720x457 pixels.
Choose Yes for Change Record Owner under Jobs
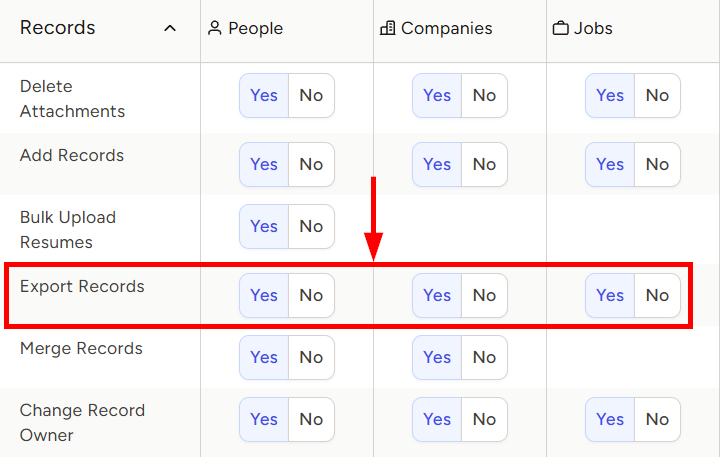tap(610, 419)
